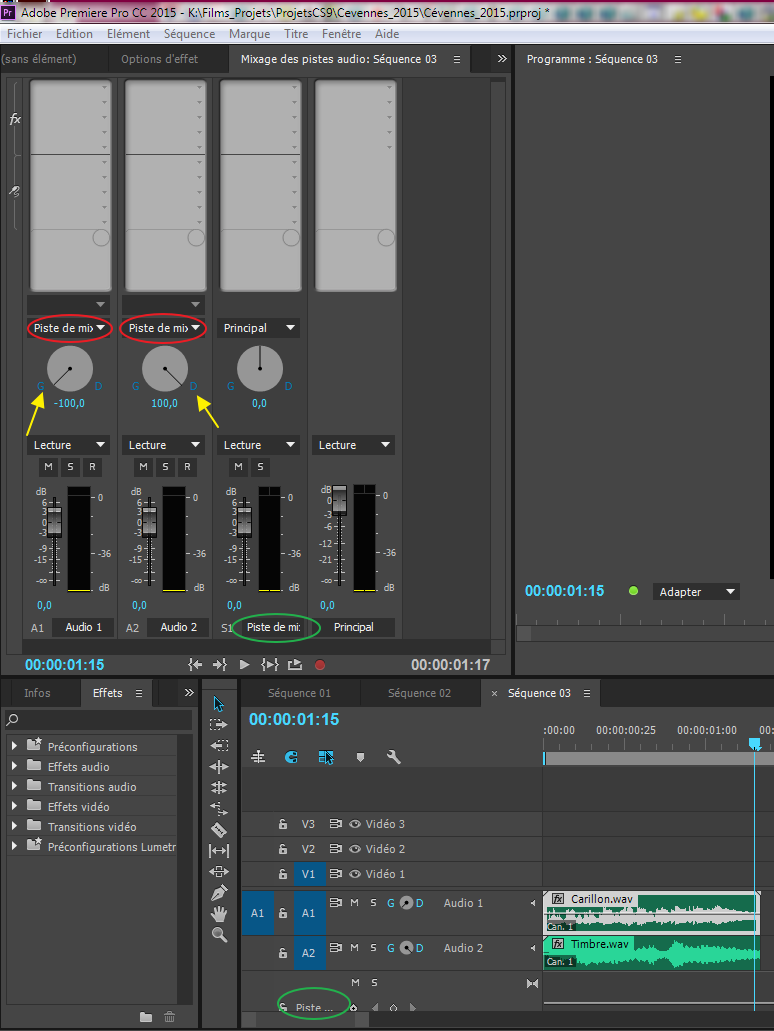Select the Zoom magnifier tool
This screenshot has height=1031, width=774.
pyautogui.click(x=219, y=934)
